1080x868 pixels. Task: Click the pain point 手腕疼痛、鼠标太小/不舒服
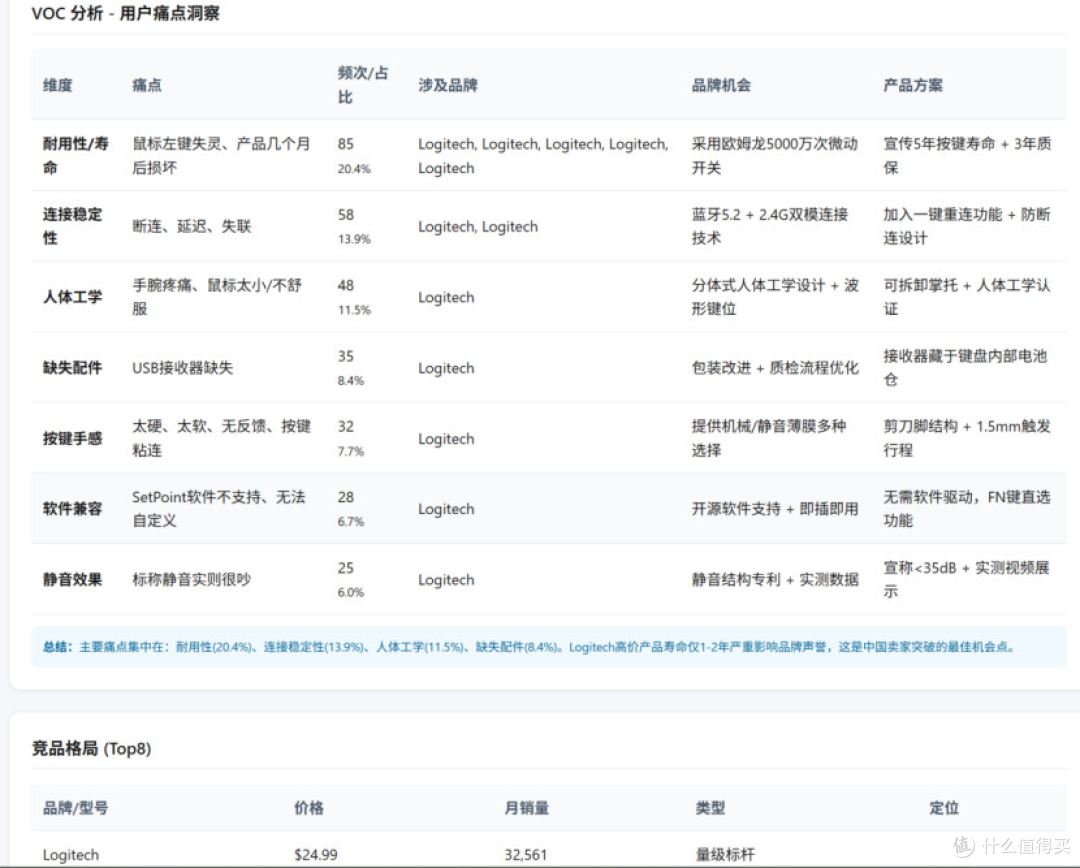pyautogui.click(x=217, y=297)
